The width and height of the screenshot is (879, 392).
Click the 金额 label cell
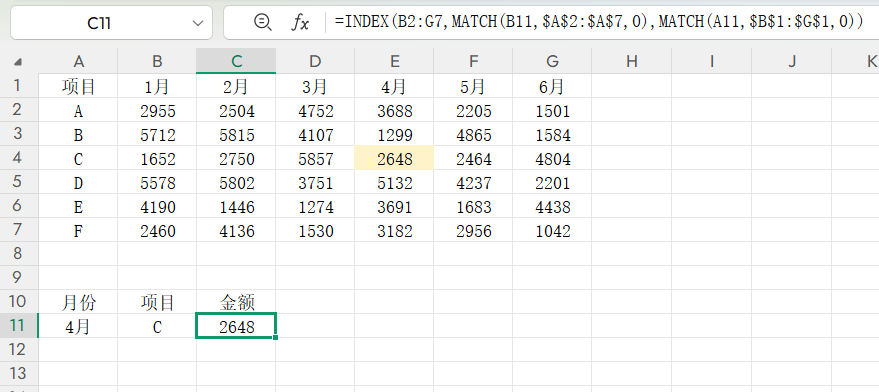click(x=236, y=302)
